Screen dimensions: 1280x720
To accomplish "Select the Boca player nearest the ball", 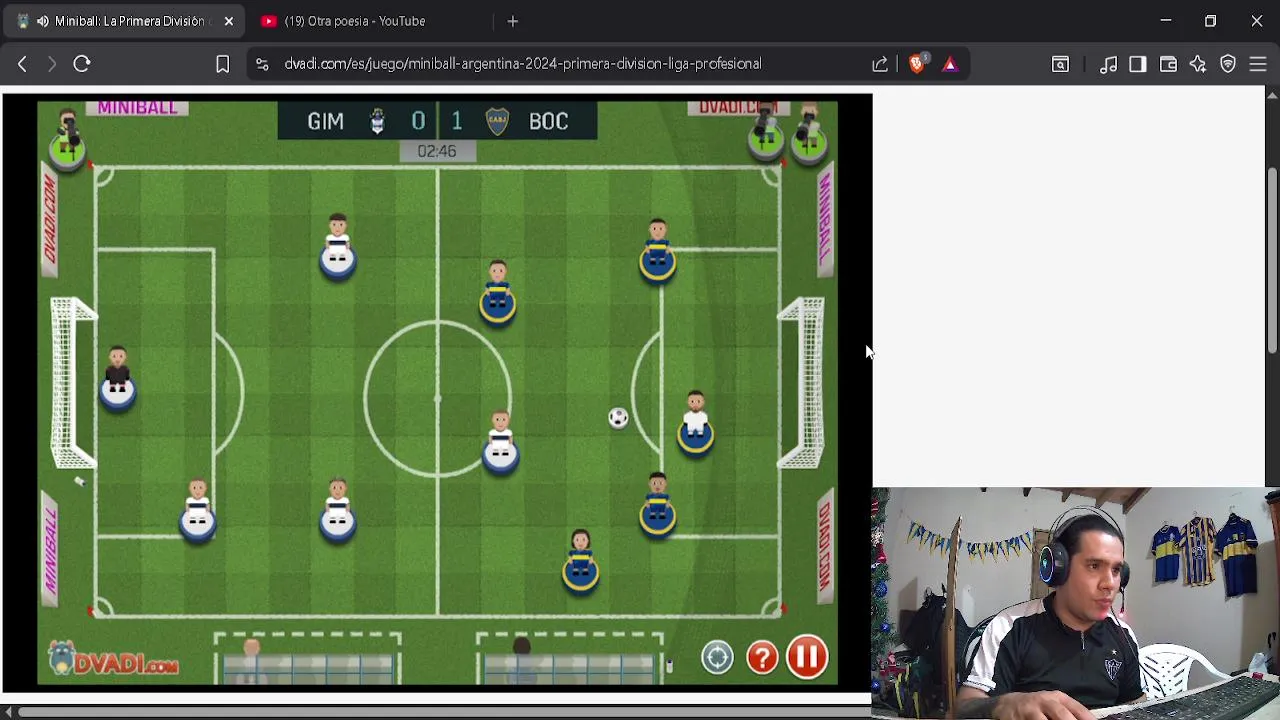I will pyautogui.click(x=695, y=424).
